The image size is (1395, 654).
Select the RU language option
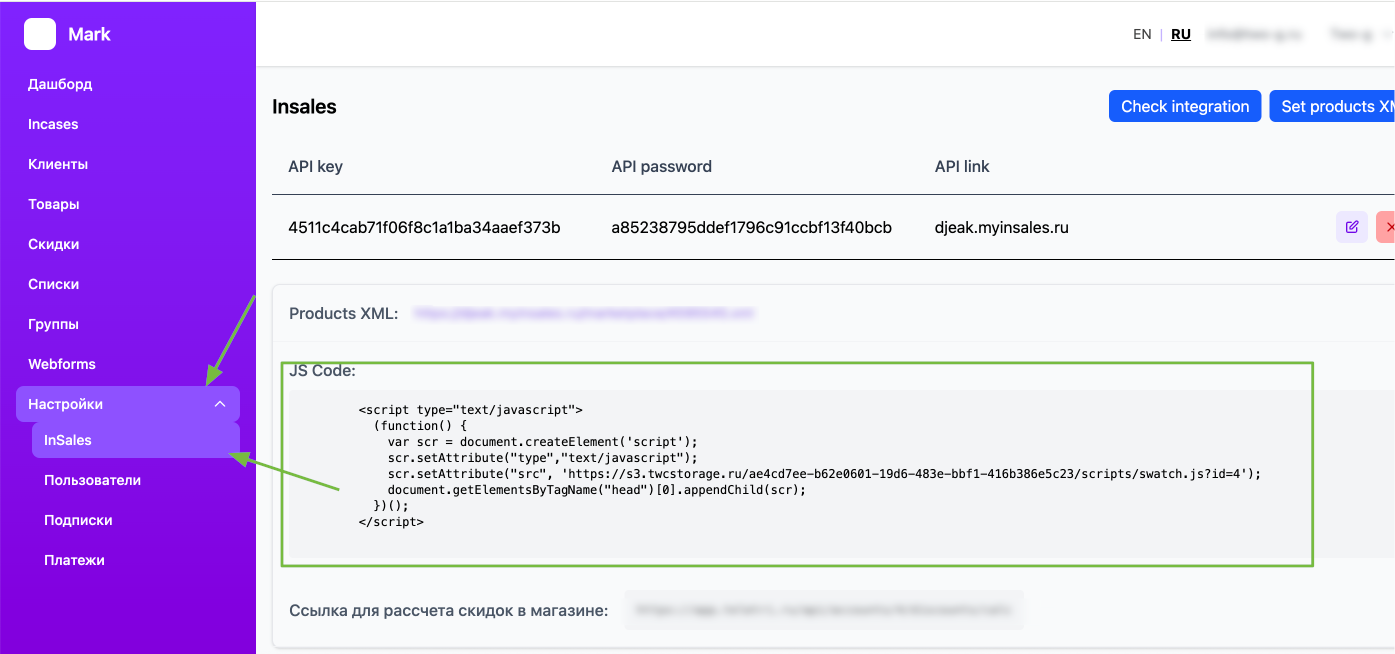tap(1181, 34)
